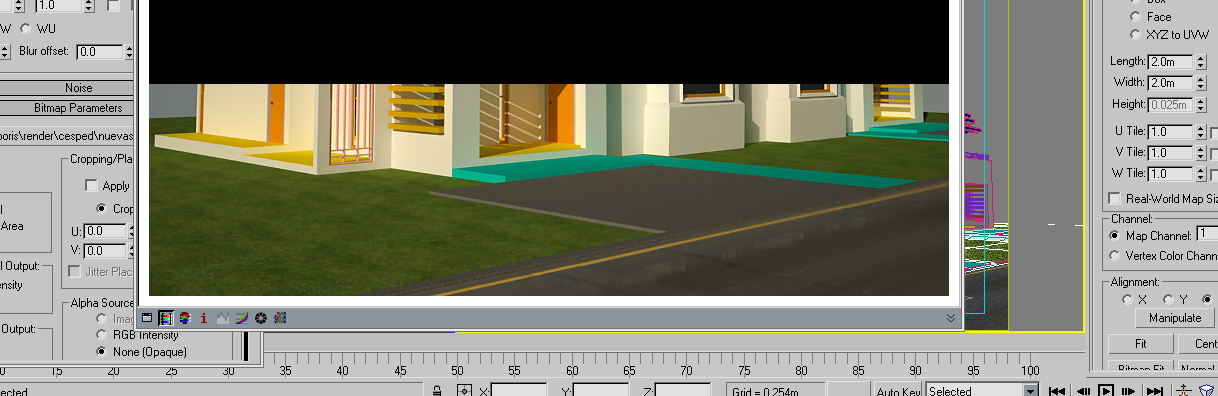Click the black circular lens icon in render toolbar
Screen dimensions: 1218x396
(261, 318)
